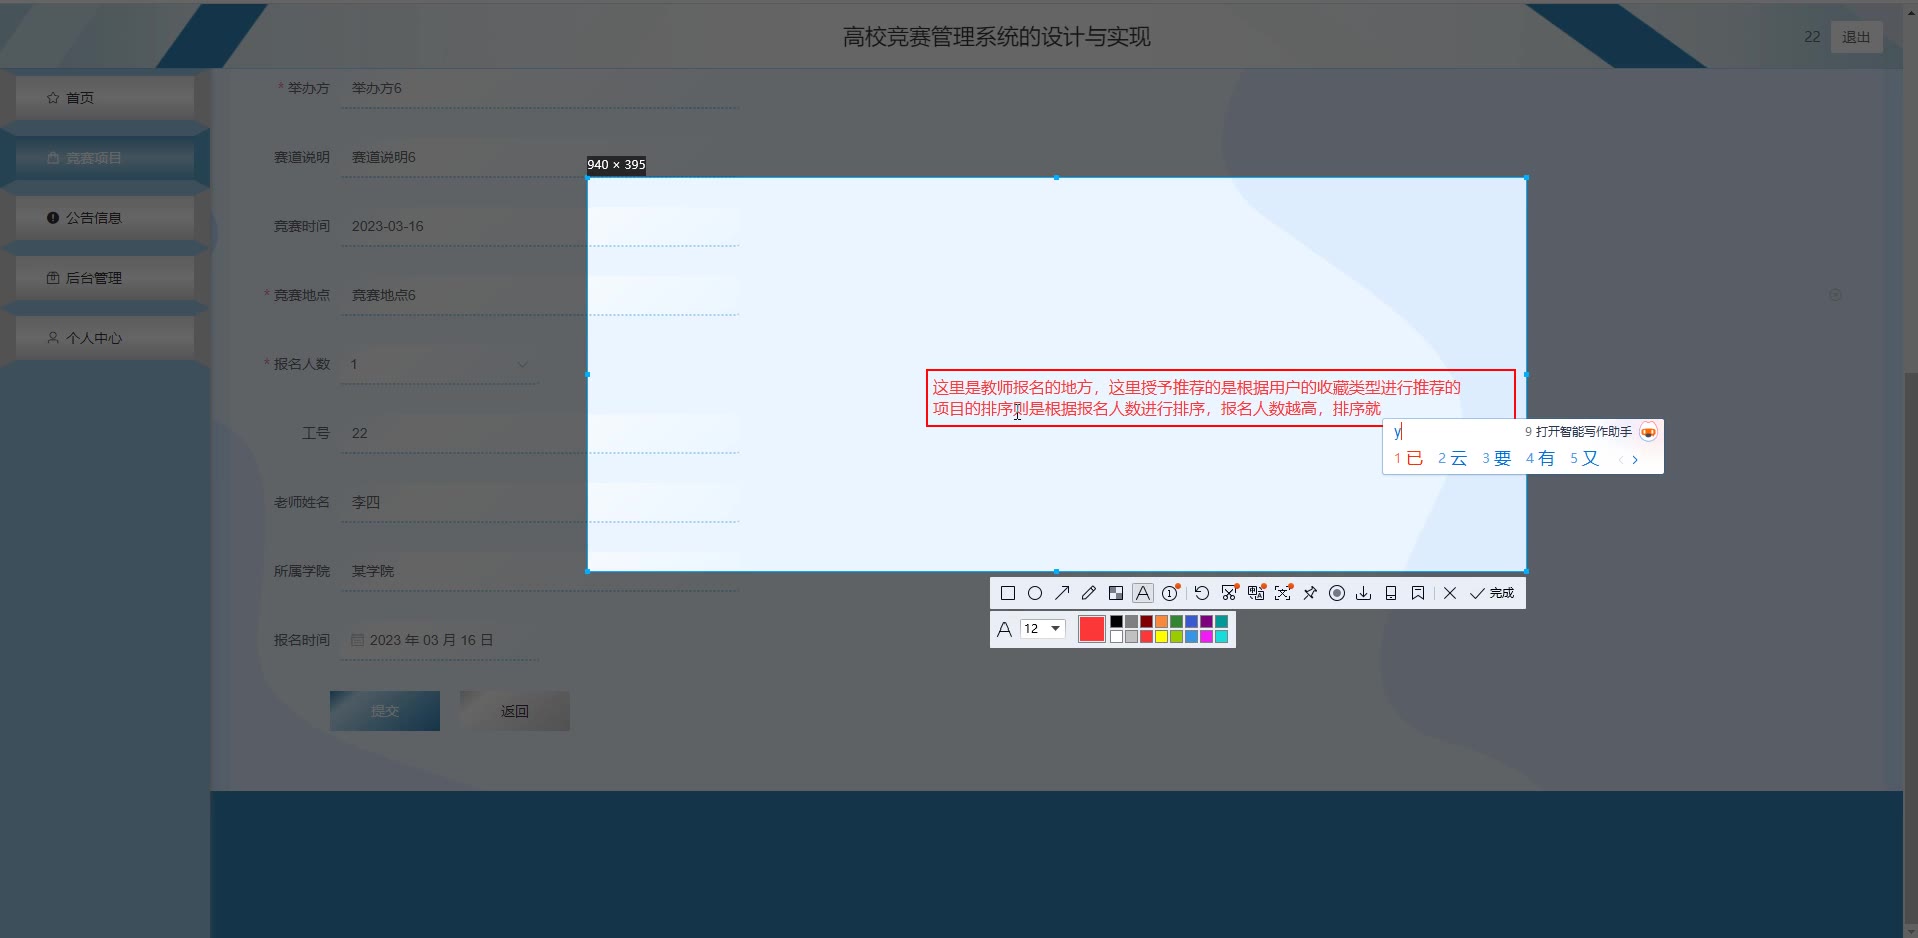Viewport: 1918px width, 938px height.
Task: Click the text recognition OCR icon
Action: pyautogui.click(x=1283, y=593)
